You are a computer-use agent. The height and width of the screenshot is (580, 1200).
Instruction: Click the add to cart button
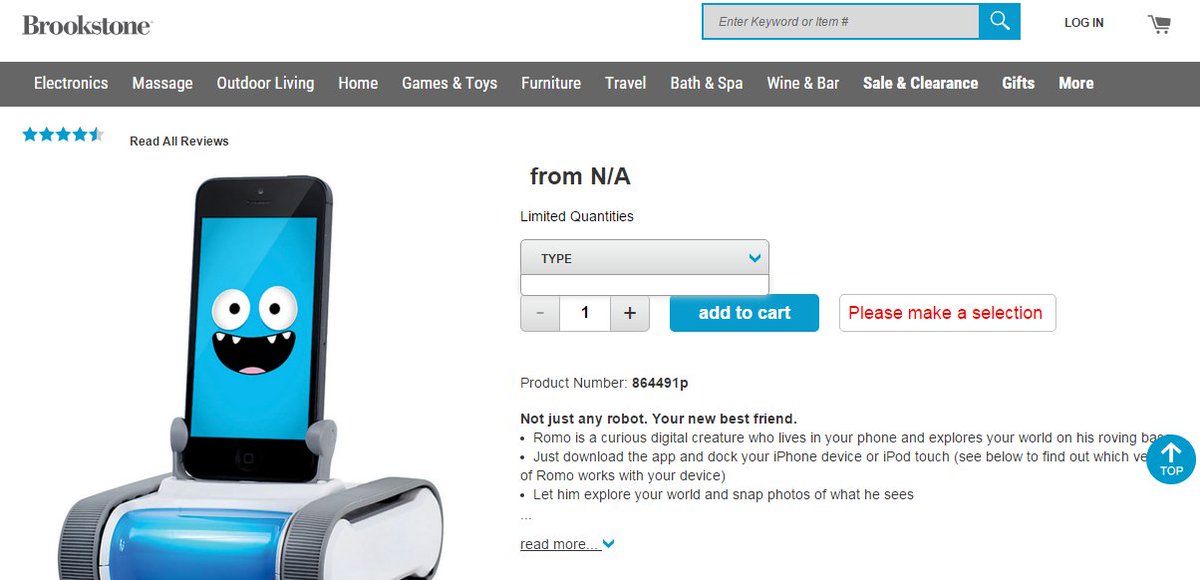pos(744,313)
